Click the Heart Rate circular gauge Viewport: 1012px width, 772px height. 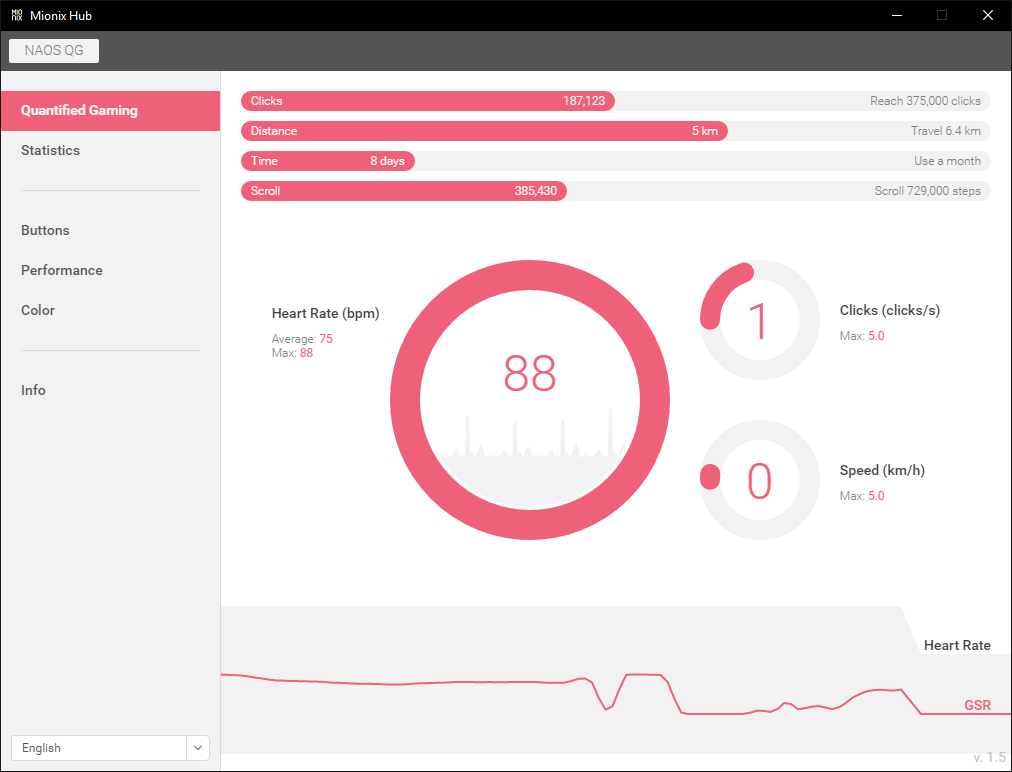(530, 400)
